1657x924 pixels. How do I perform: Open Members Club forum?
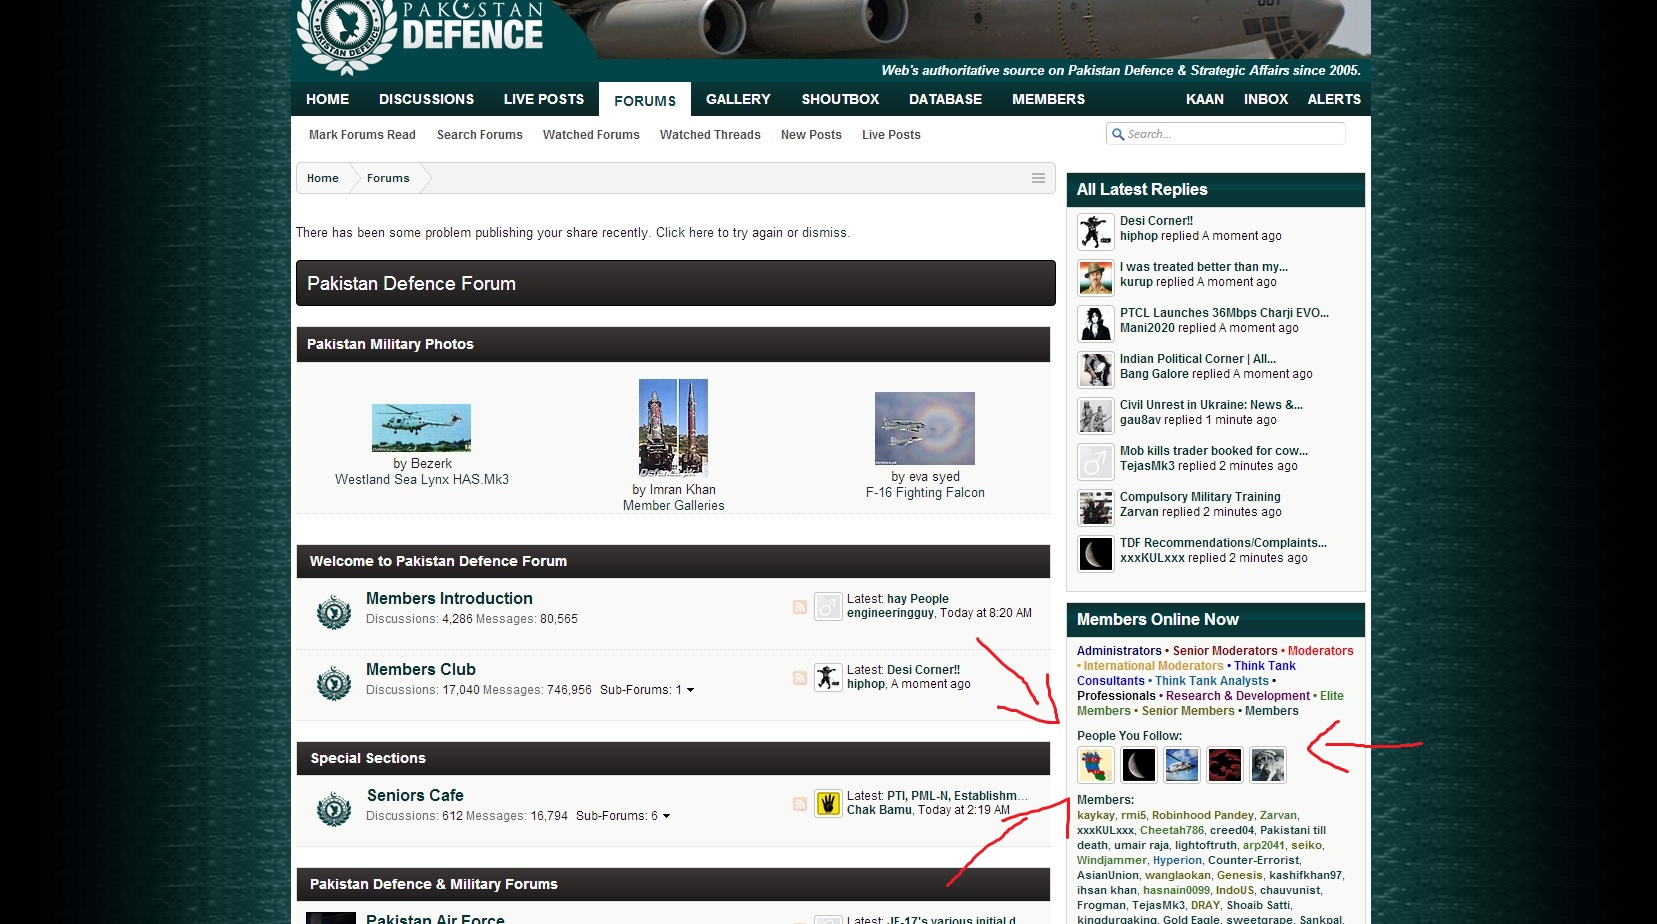pyautogui.click(x=421, y=669)
